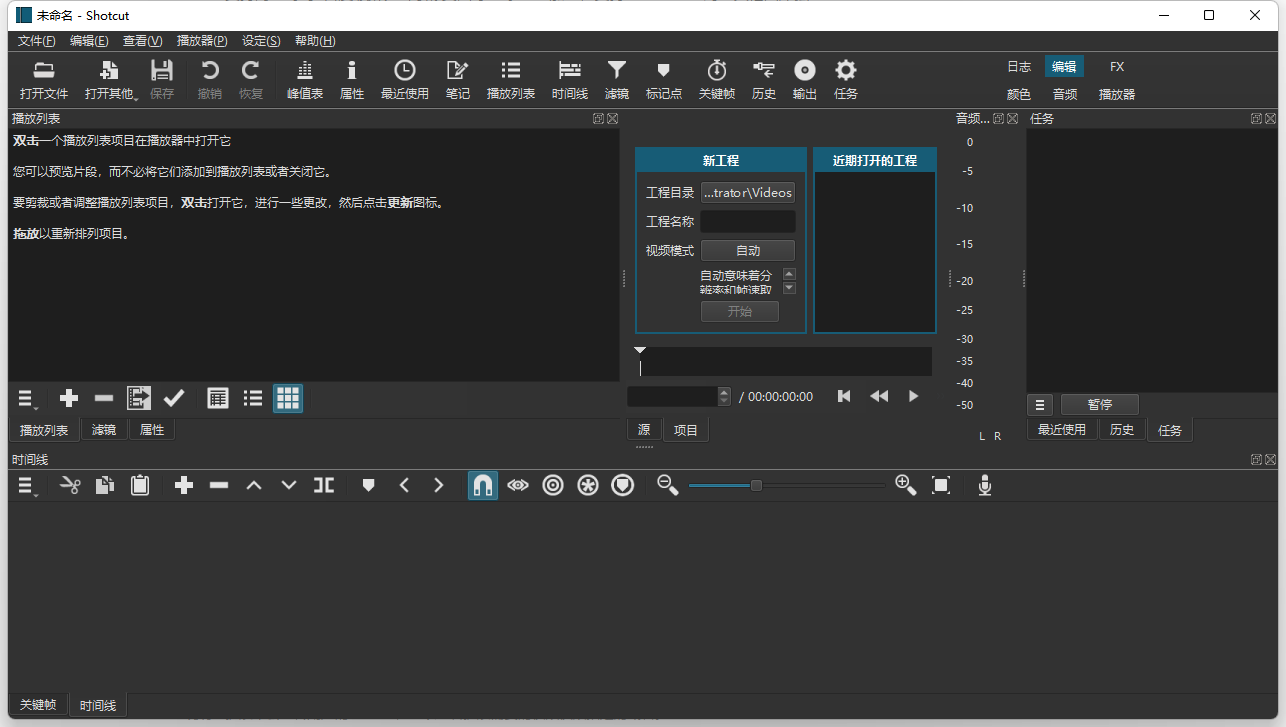1286x727 pixels.
Task: Click the 暂停 button in tasks panel
Action: [1099, 405]
